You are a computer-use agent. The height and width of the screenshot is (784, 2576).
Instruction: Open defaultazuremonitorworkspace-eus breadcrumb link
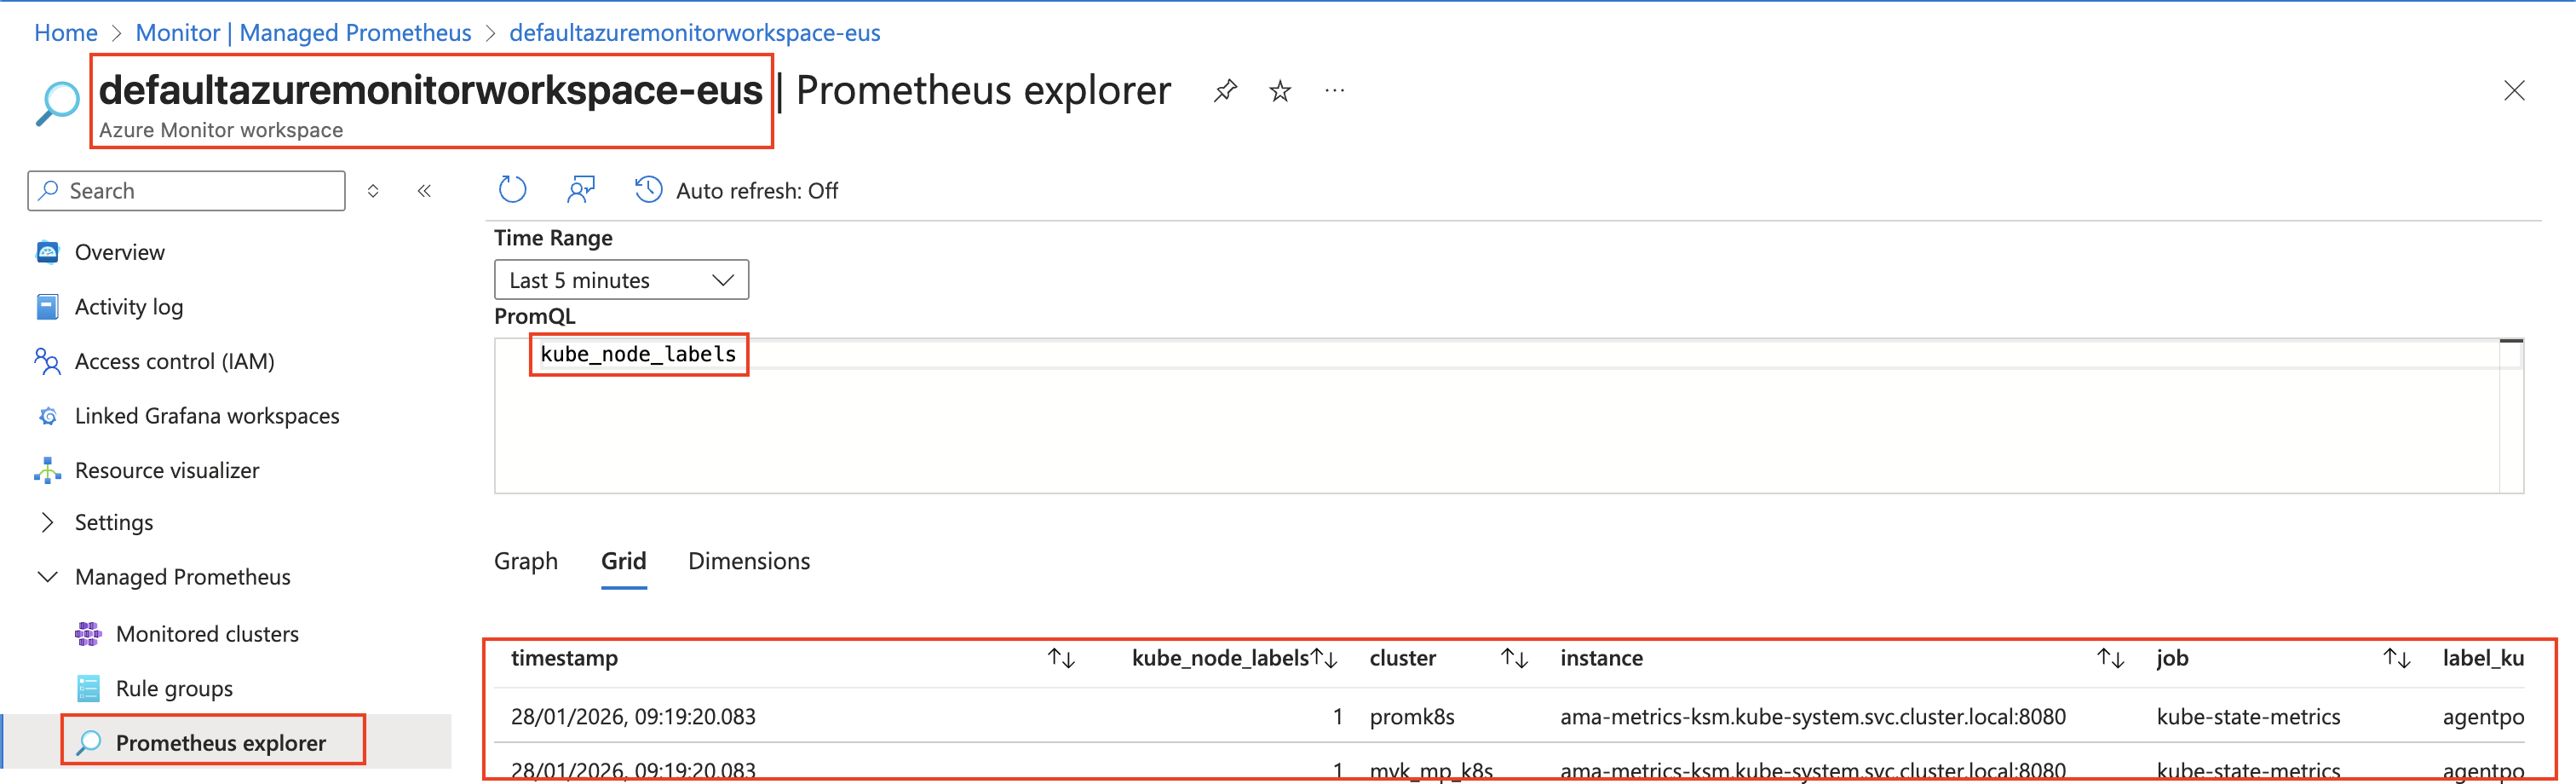click(x=695, y=33)
